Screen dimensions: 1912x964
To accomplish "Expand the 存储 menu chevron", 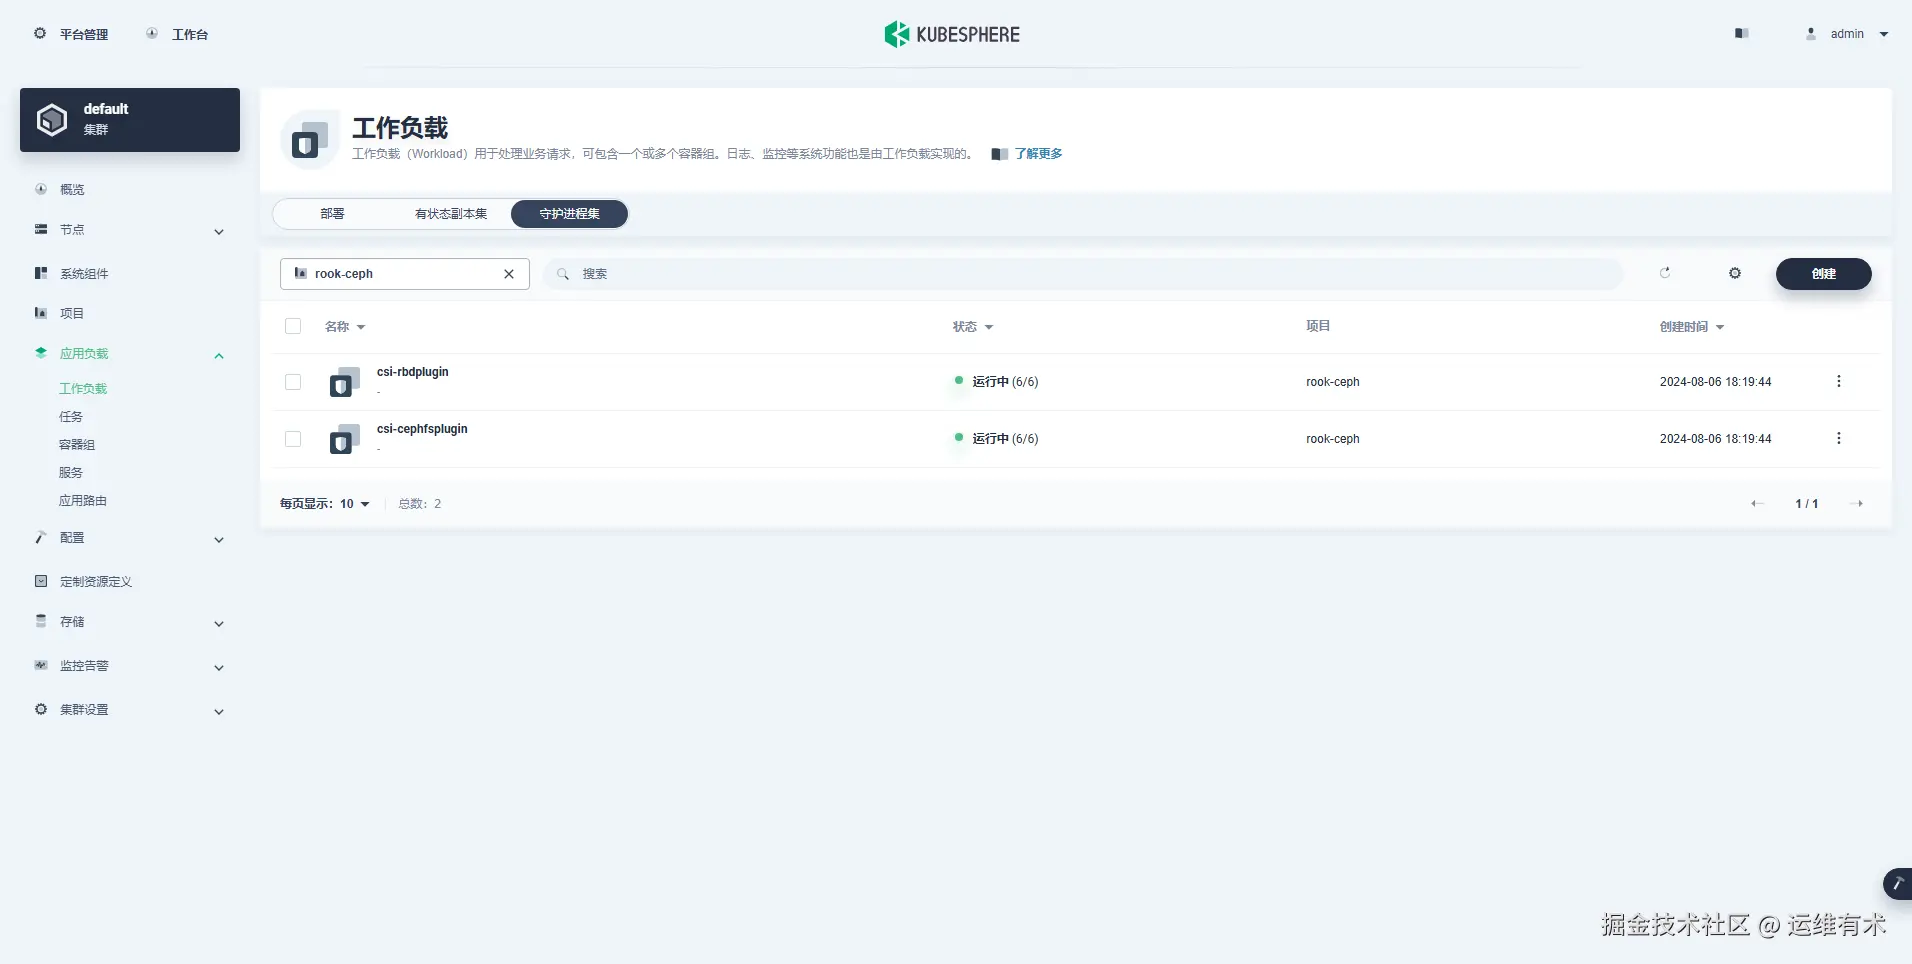I will (219, 624).
